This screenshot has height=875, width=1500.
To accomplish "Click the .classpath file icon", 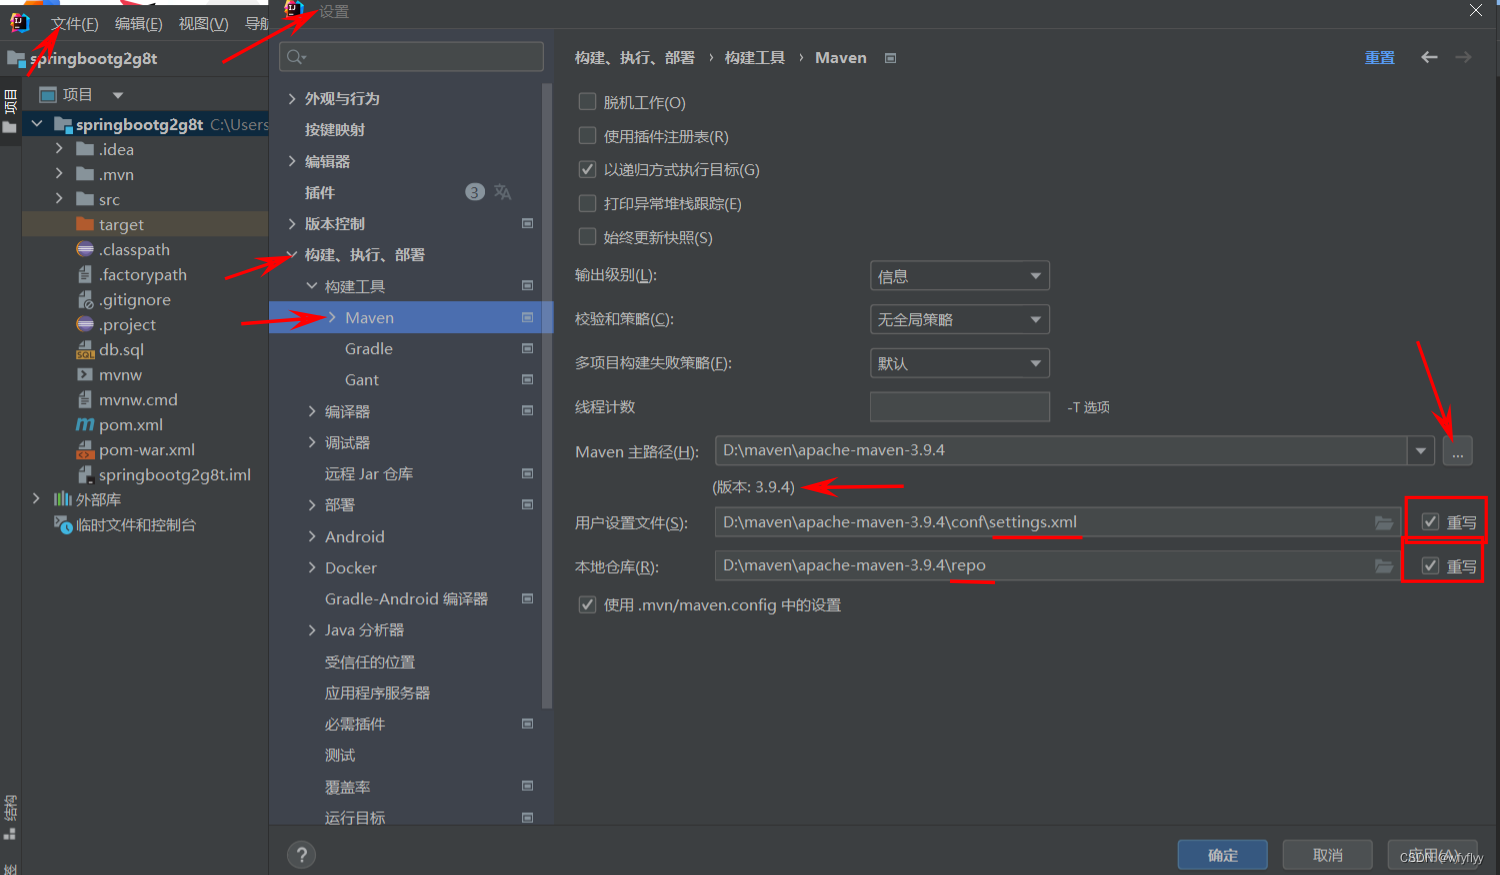I will 85,250.
